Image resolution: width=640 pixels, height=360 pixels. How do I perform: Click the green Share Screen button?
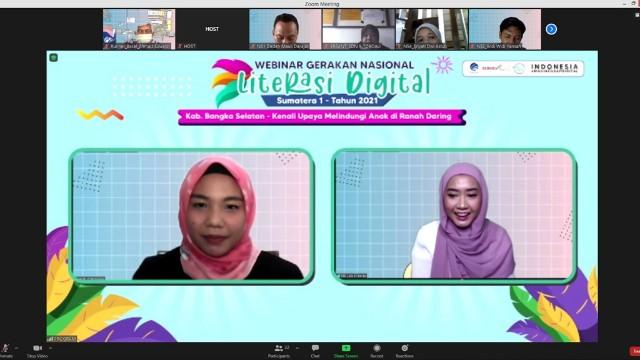tap(346, 351)
